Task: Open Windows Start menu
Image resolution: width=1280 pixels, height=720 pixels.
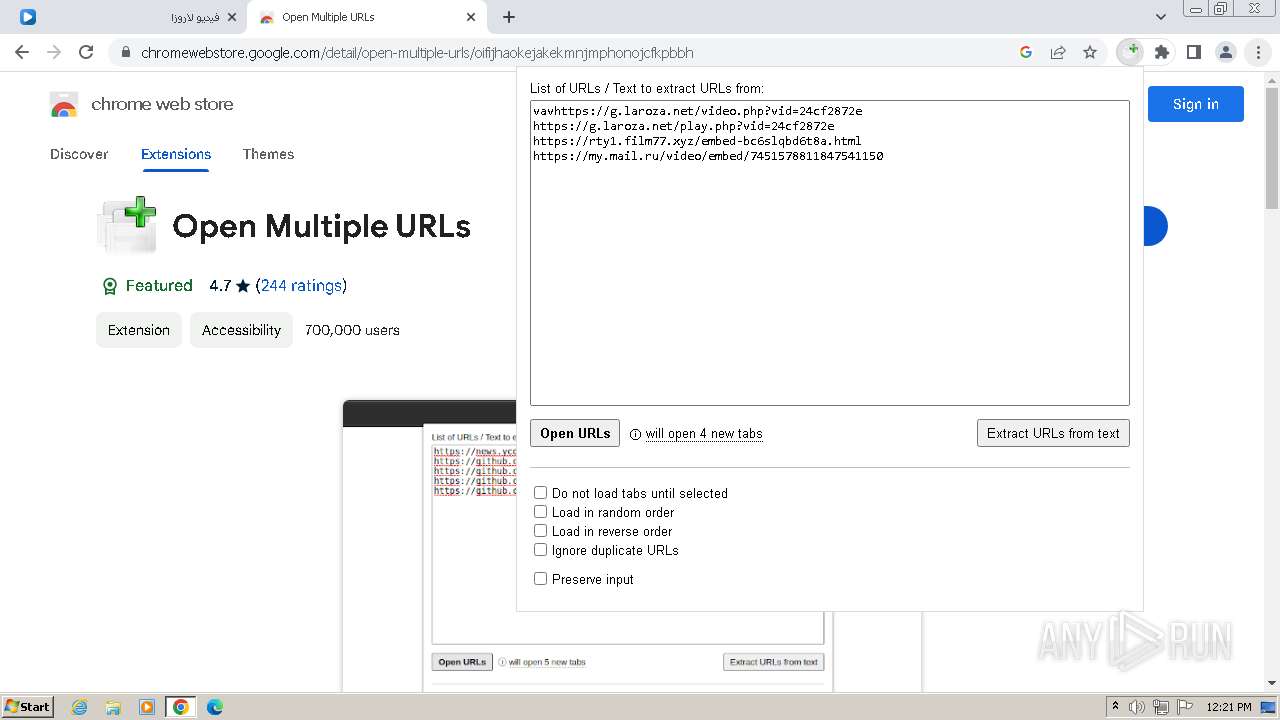Action: point(27,707)
